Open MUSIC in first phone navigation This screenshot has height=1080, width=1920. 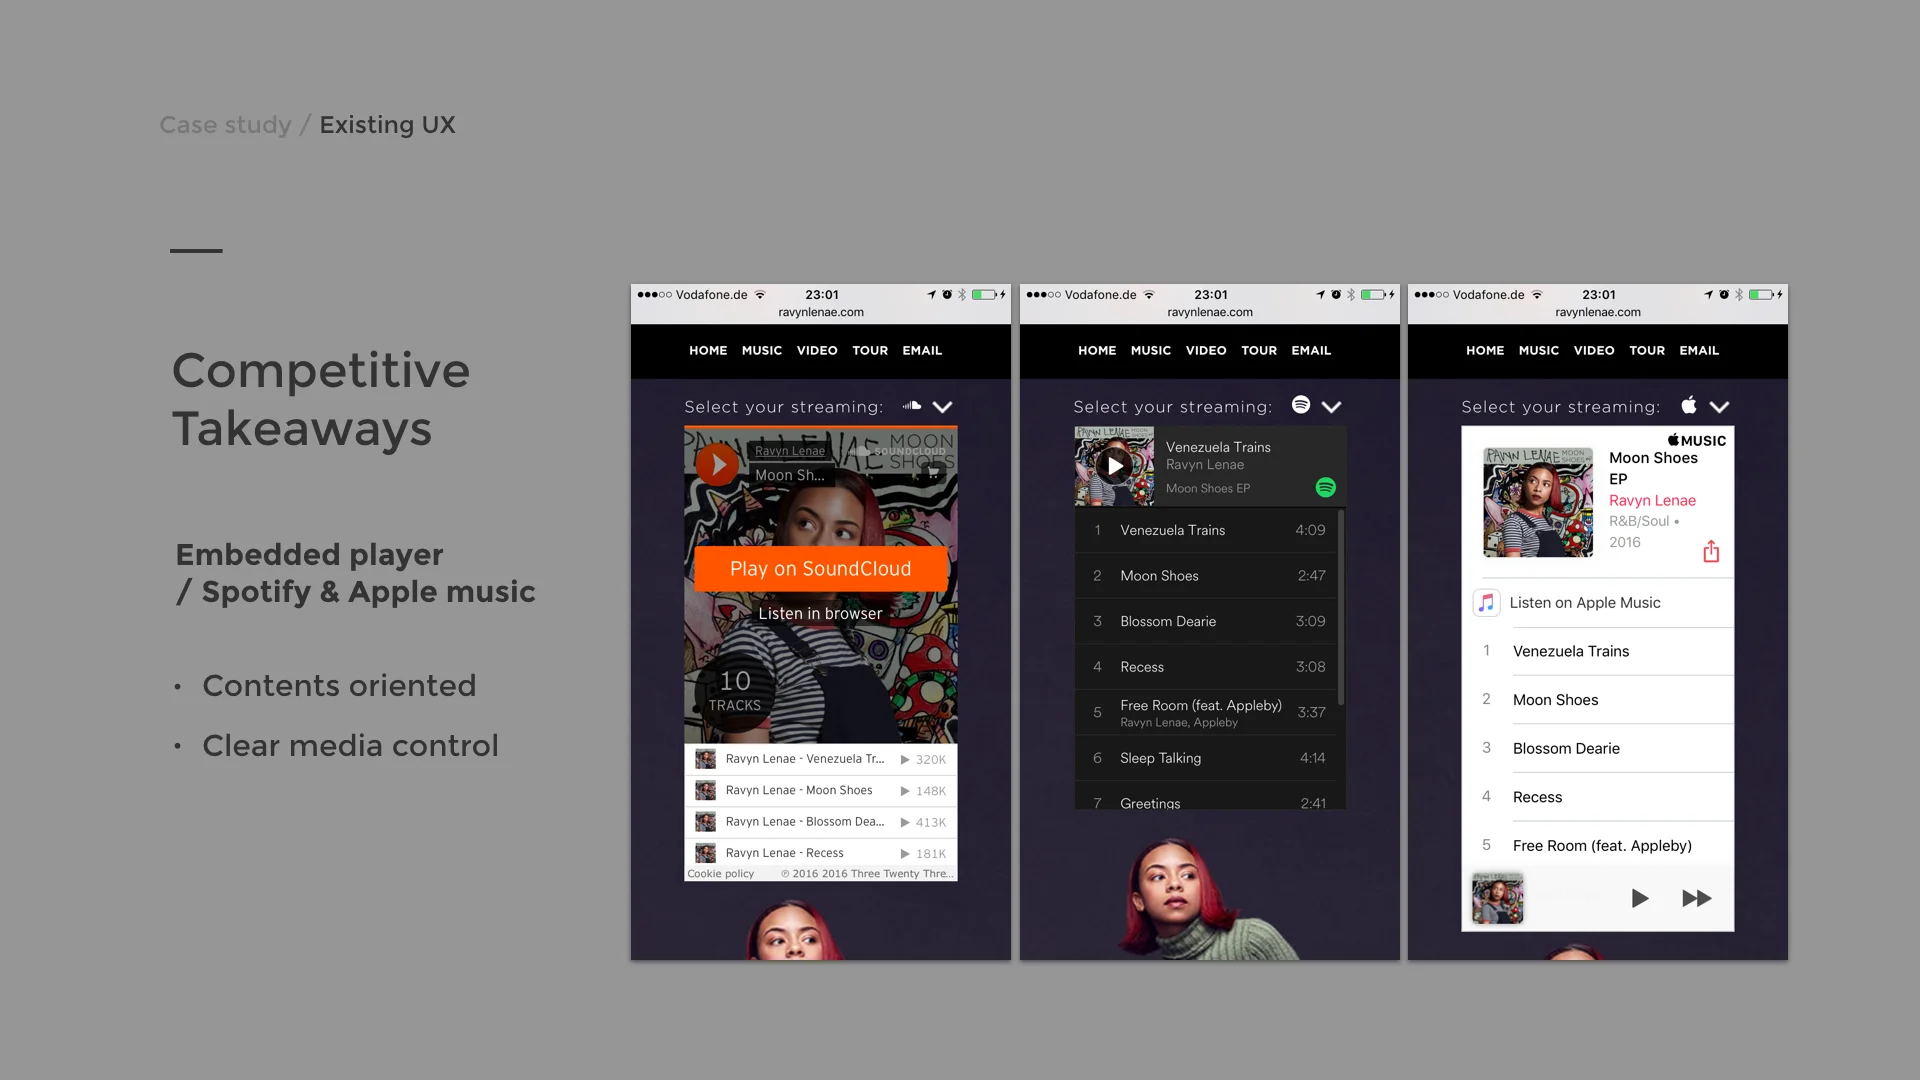[x=762, y=351]
